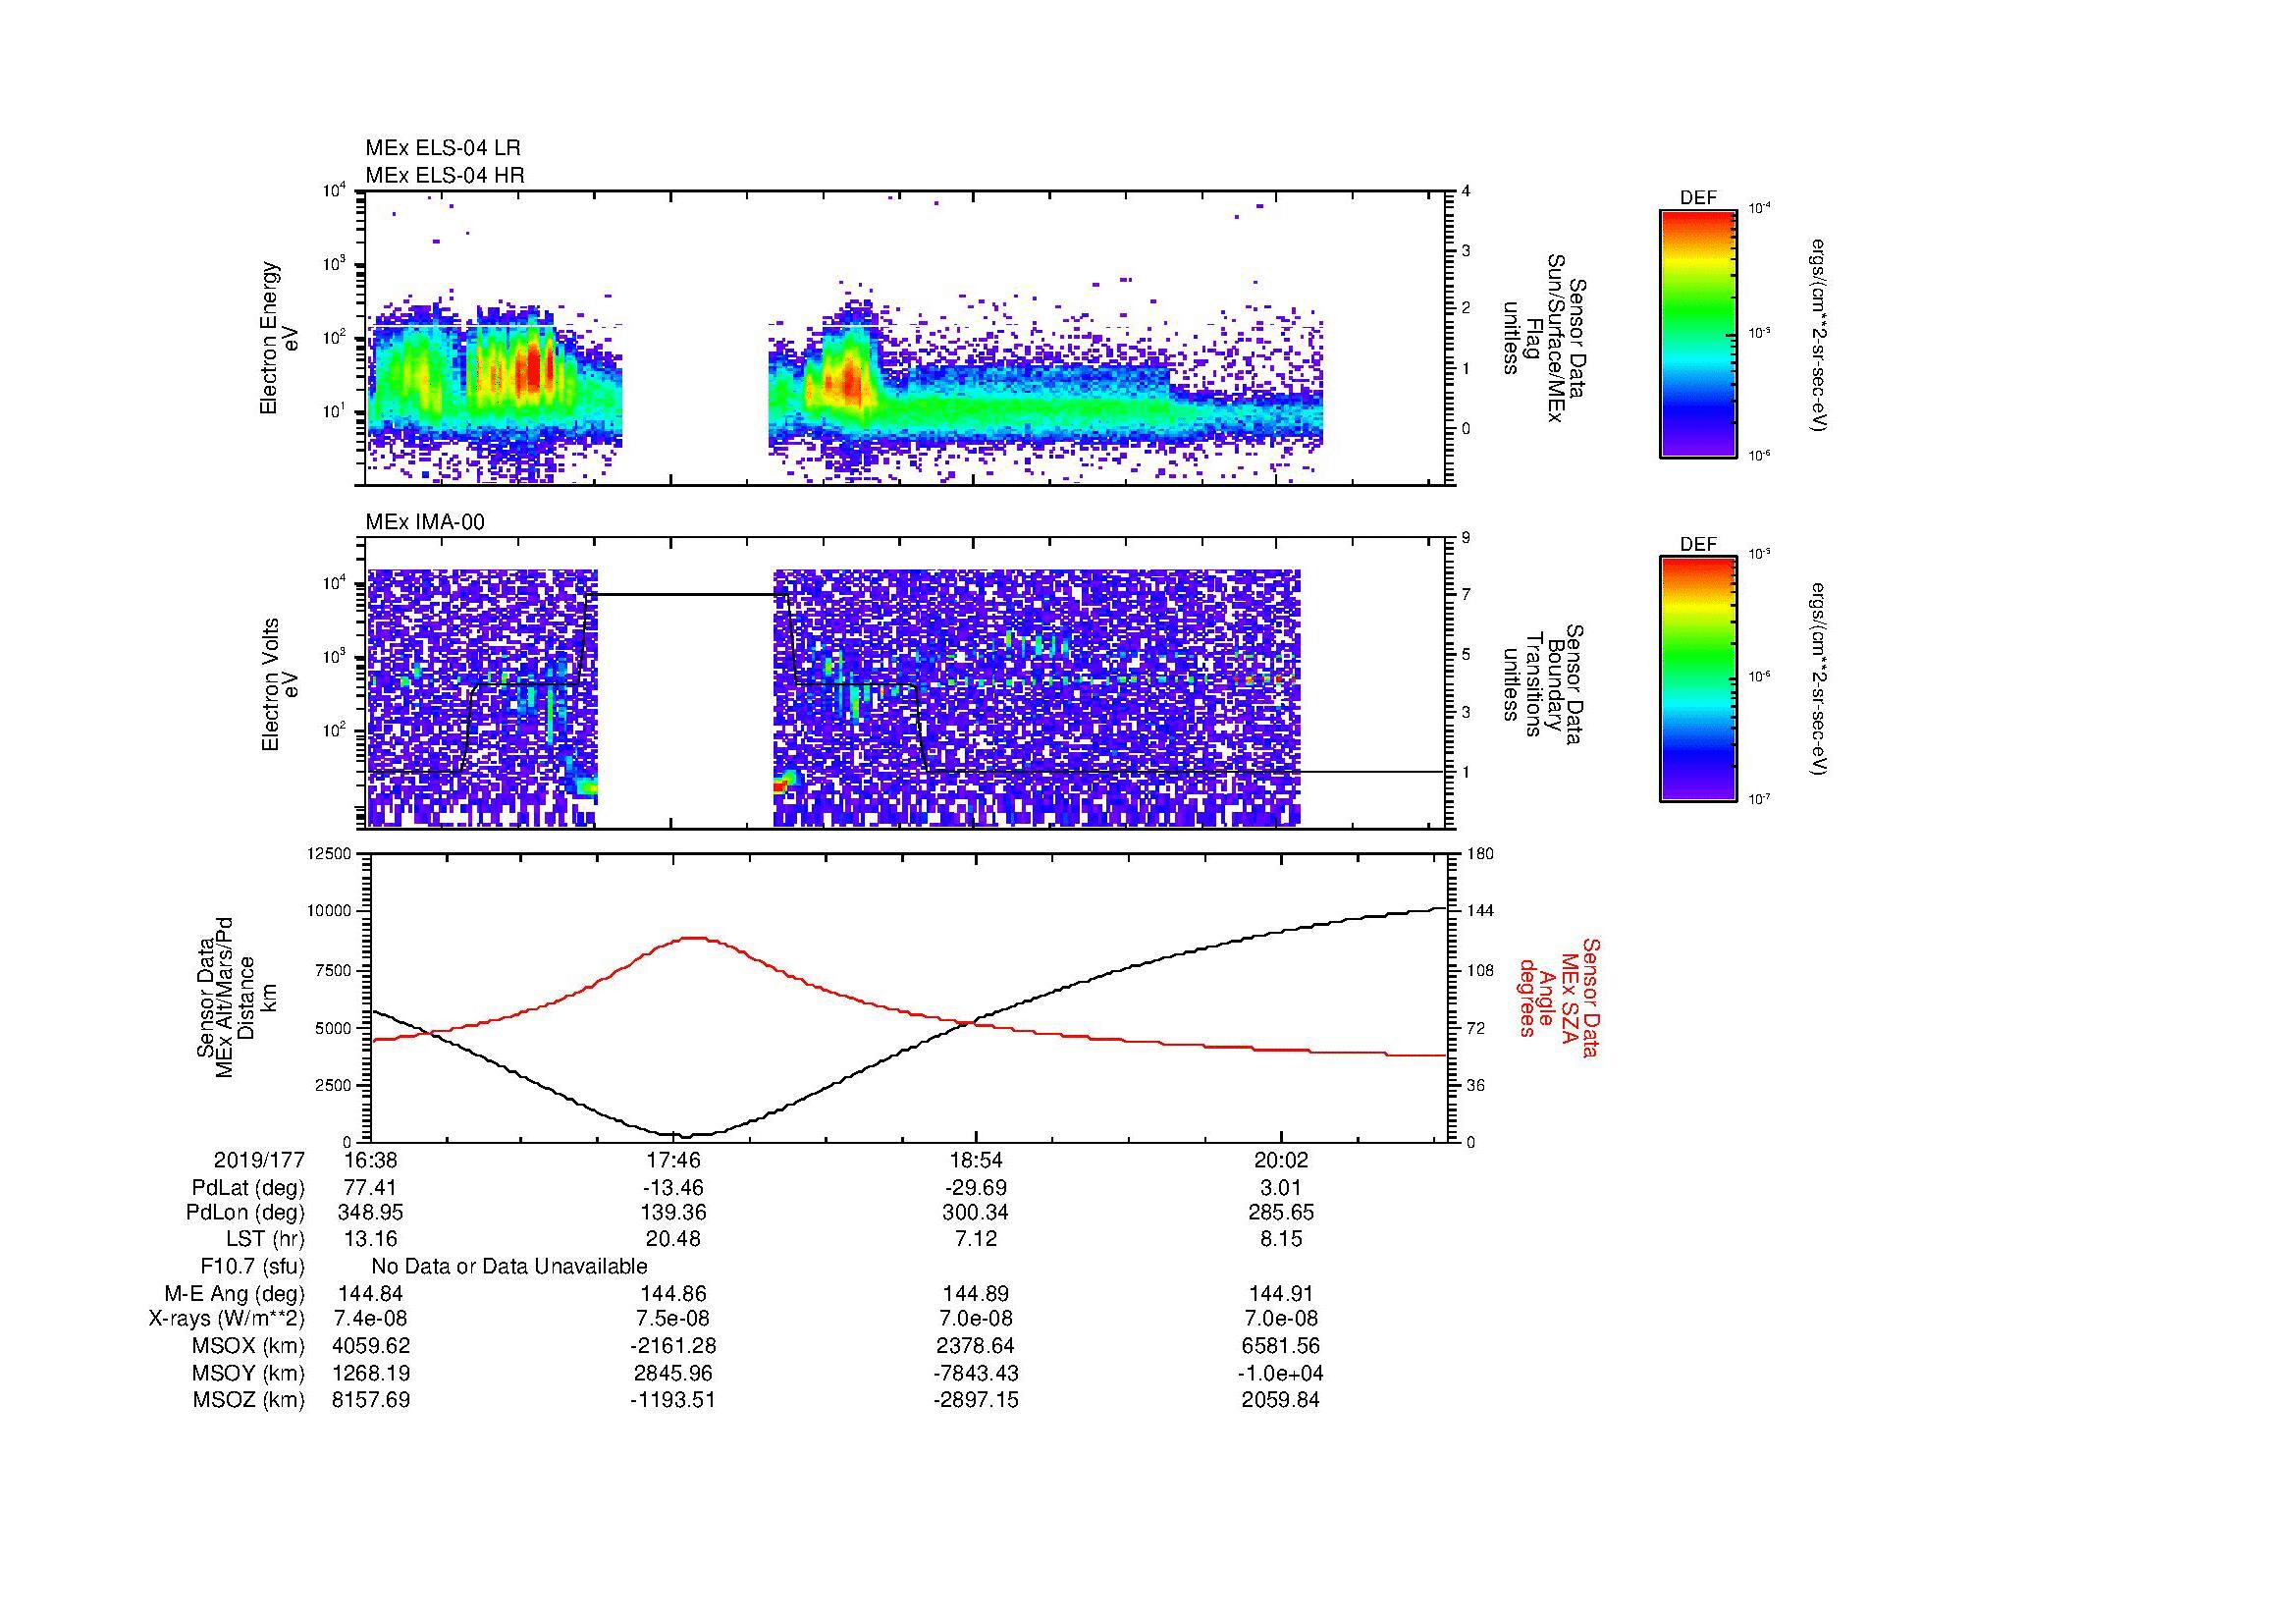Click the red 'MEx SZA Angle degrees' axis label
This screenshot has width=2296, height=1623.
pyautogui.click(x=1559, y=997)
